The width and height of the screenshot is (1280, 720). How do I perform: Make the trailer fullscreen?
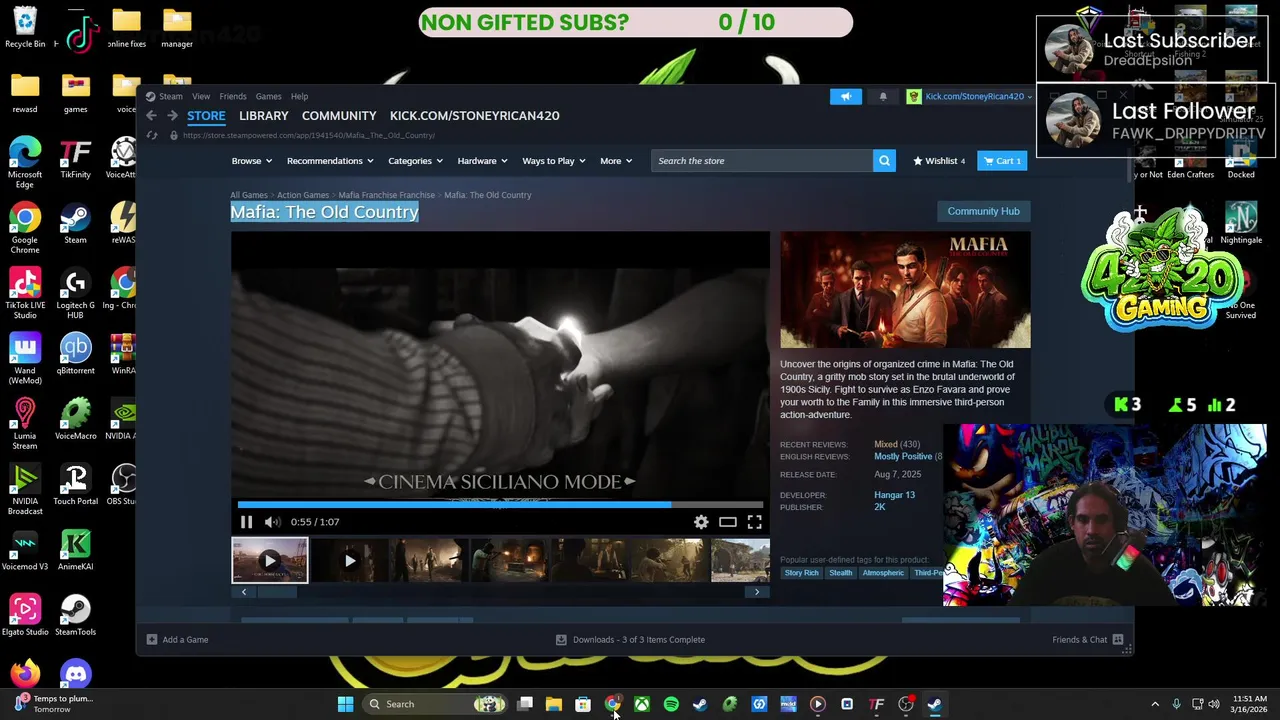[755, 522]
